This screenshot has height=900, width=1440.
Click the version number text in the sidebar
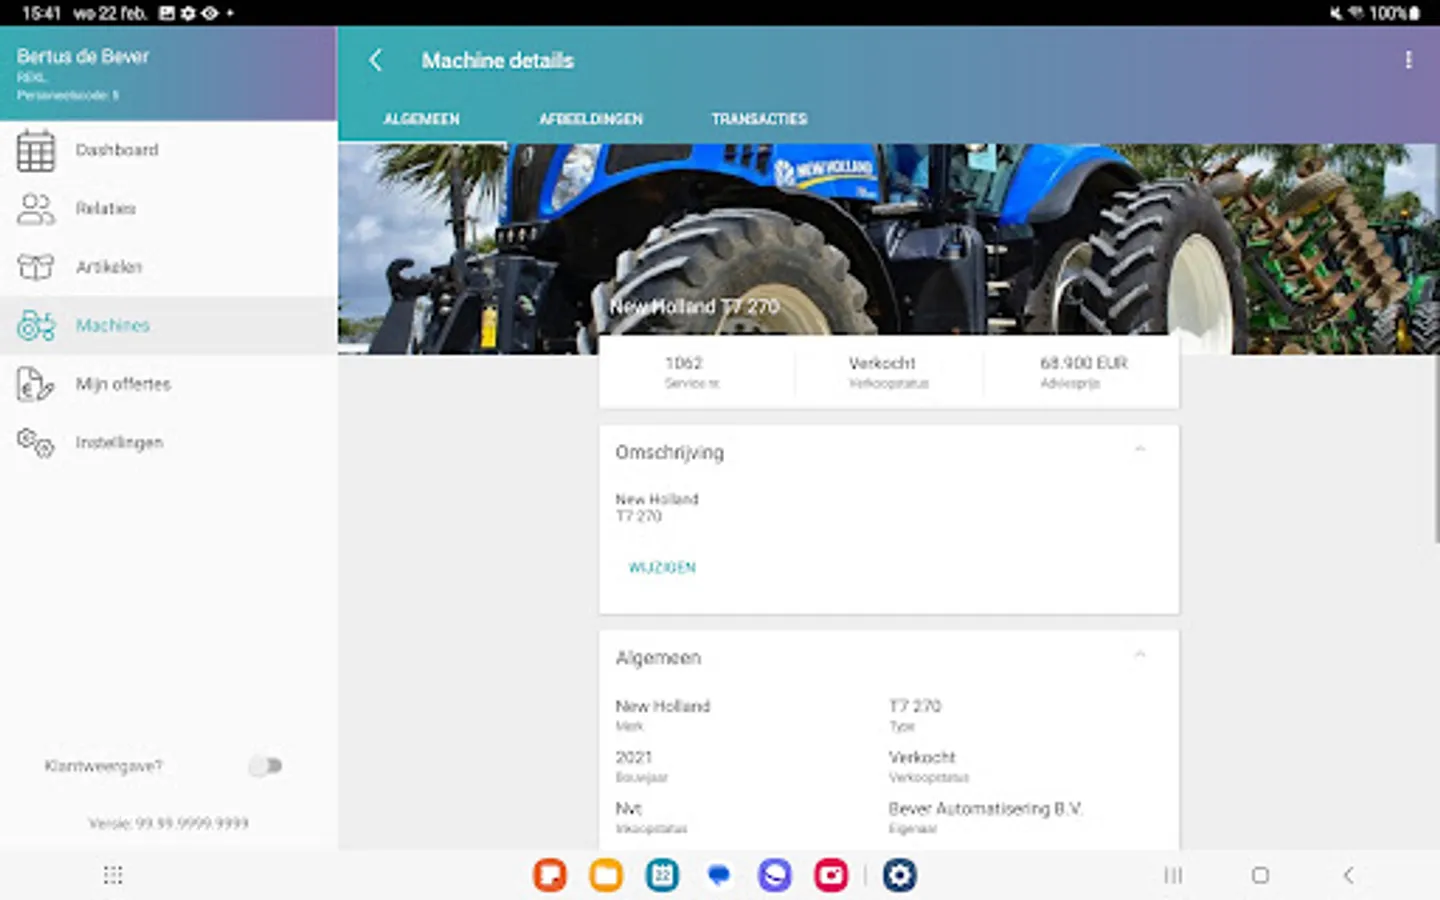pyautogui.click(x=168, y=823)
